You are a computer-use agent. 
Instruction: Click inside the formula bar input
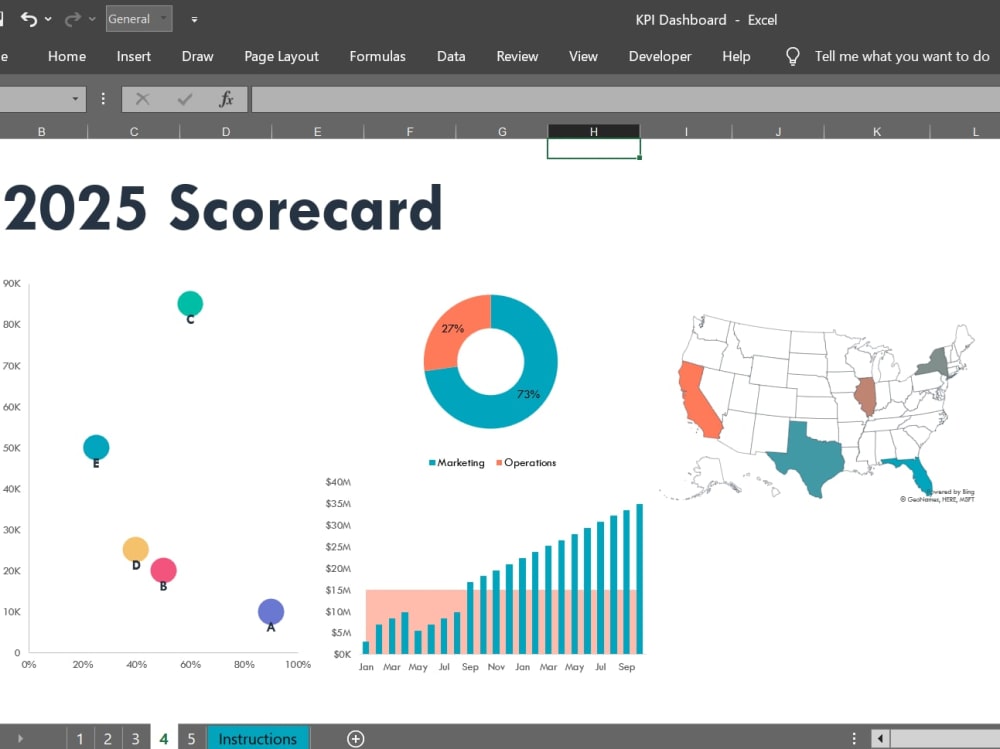point(626,99)
